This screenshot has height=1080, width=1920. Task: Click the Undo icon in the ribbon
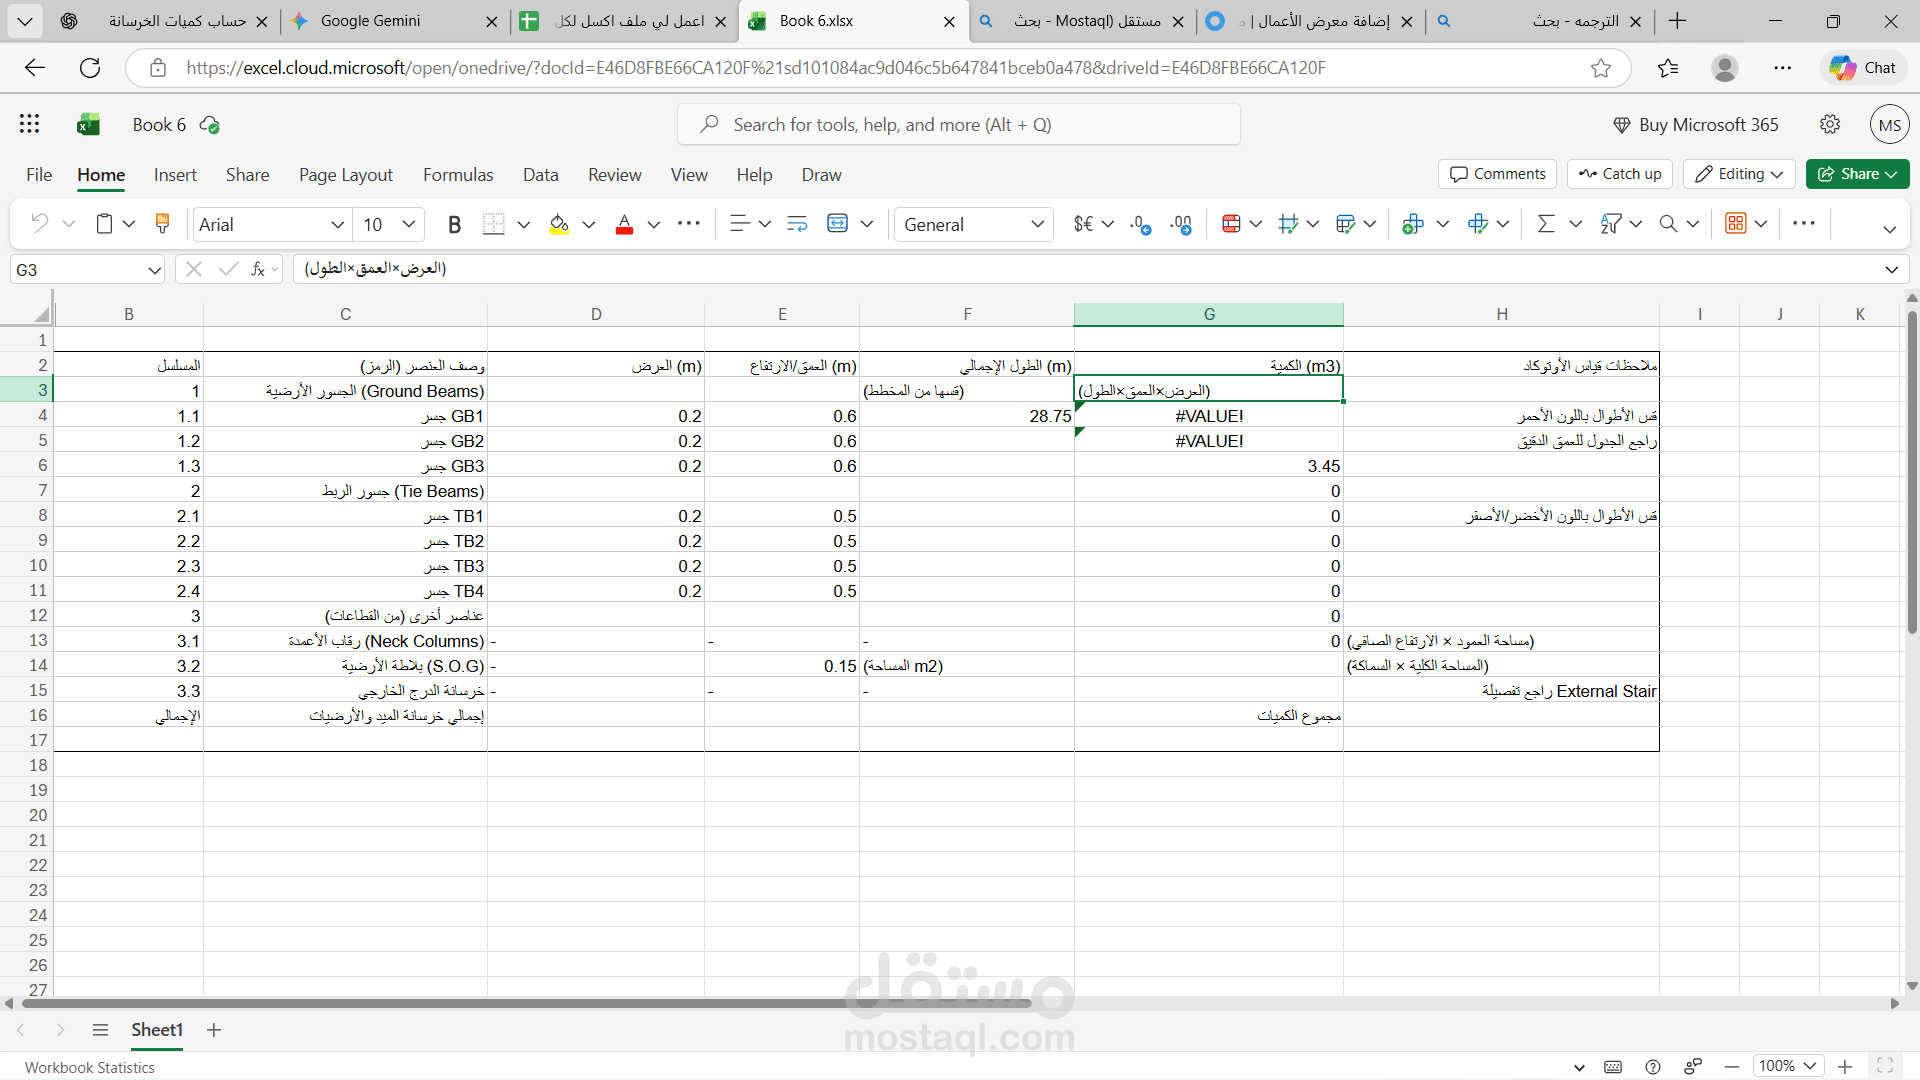(x=40, y=224)
